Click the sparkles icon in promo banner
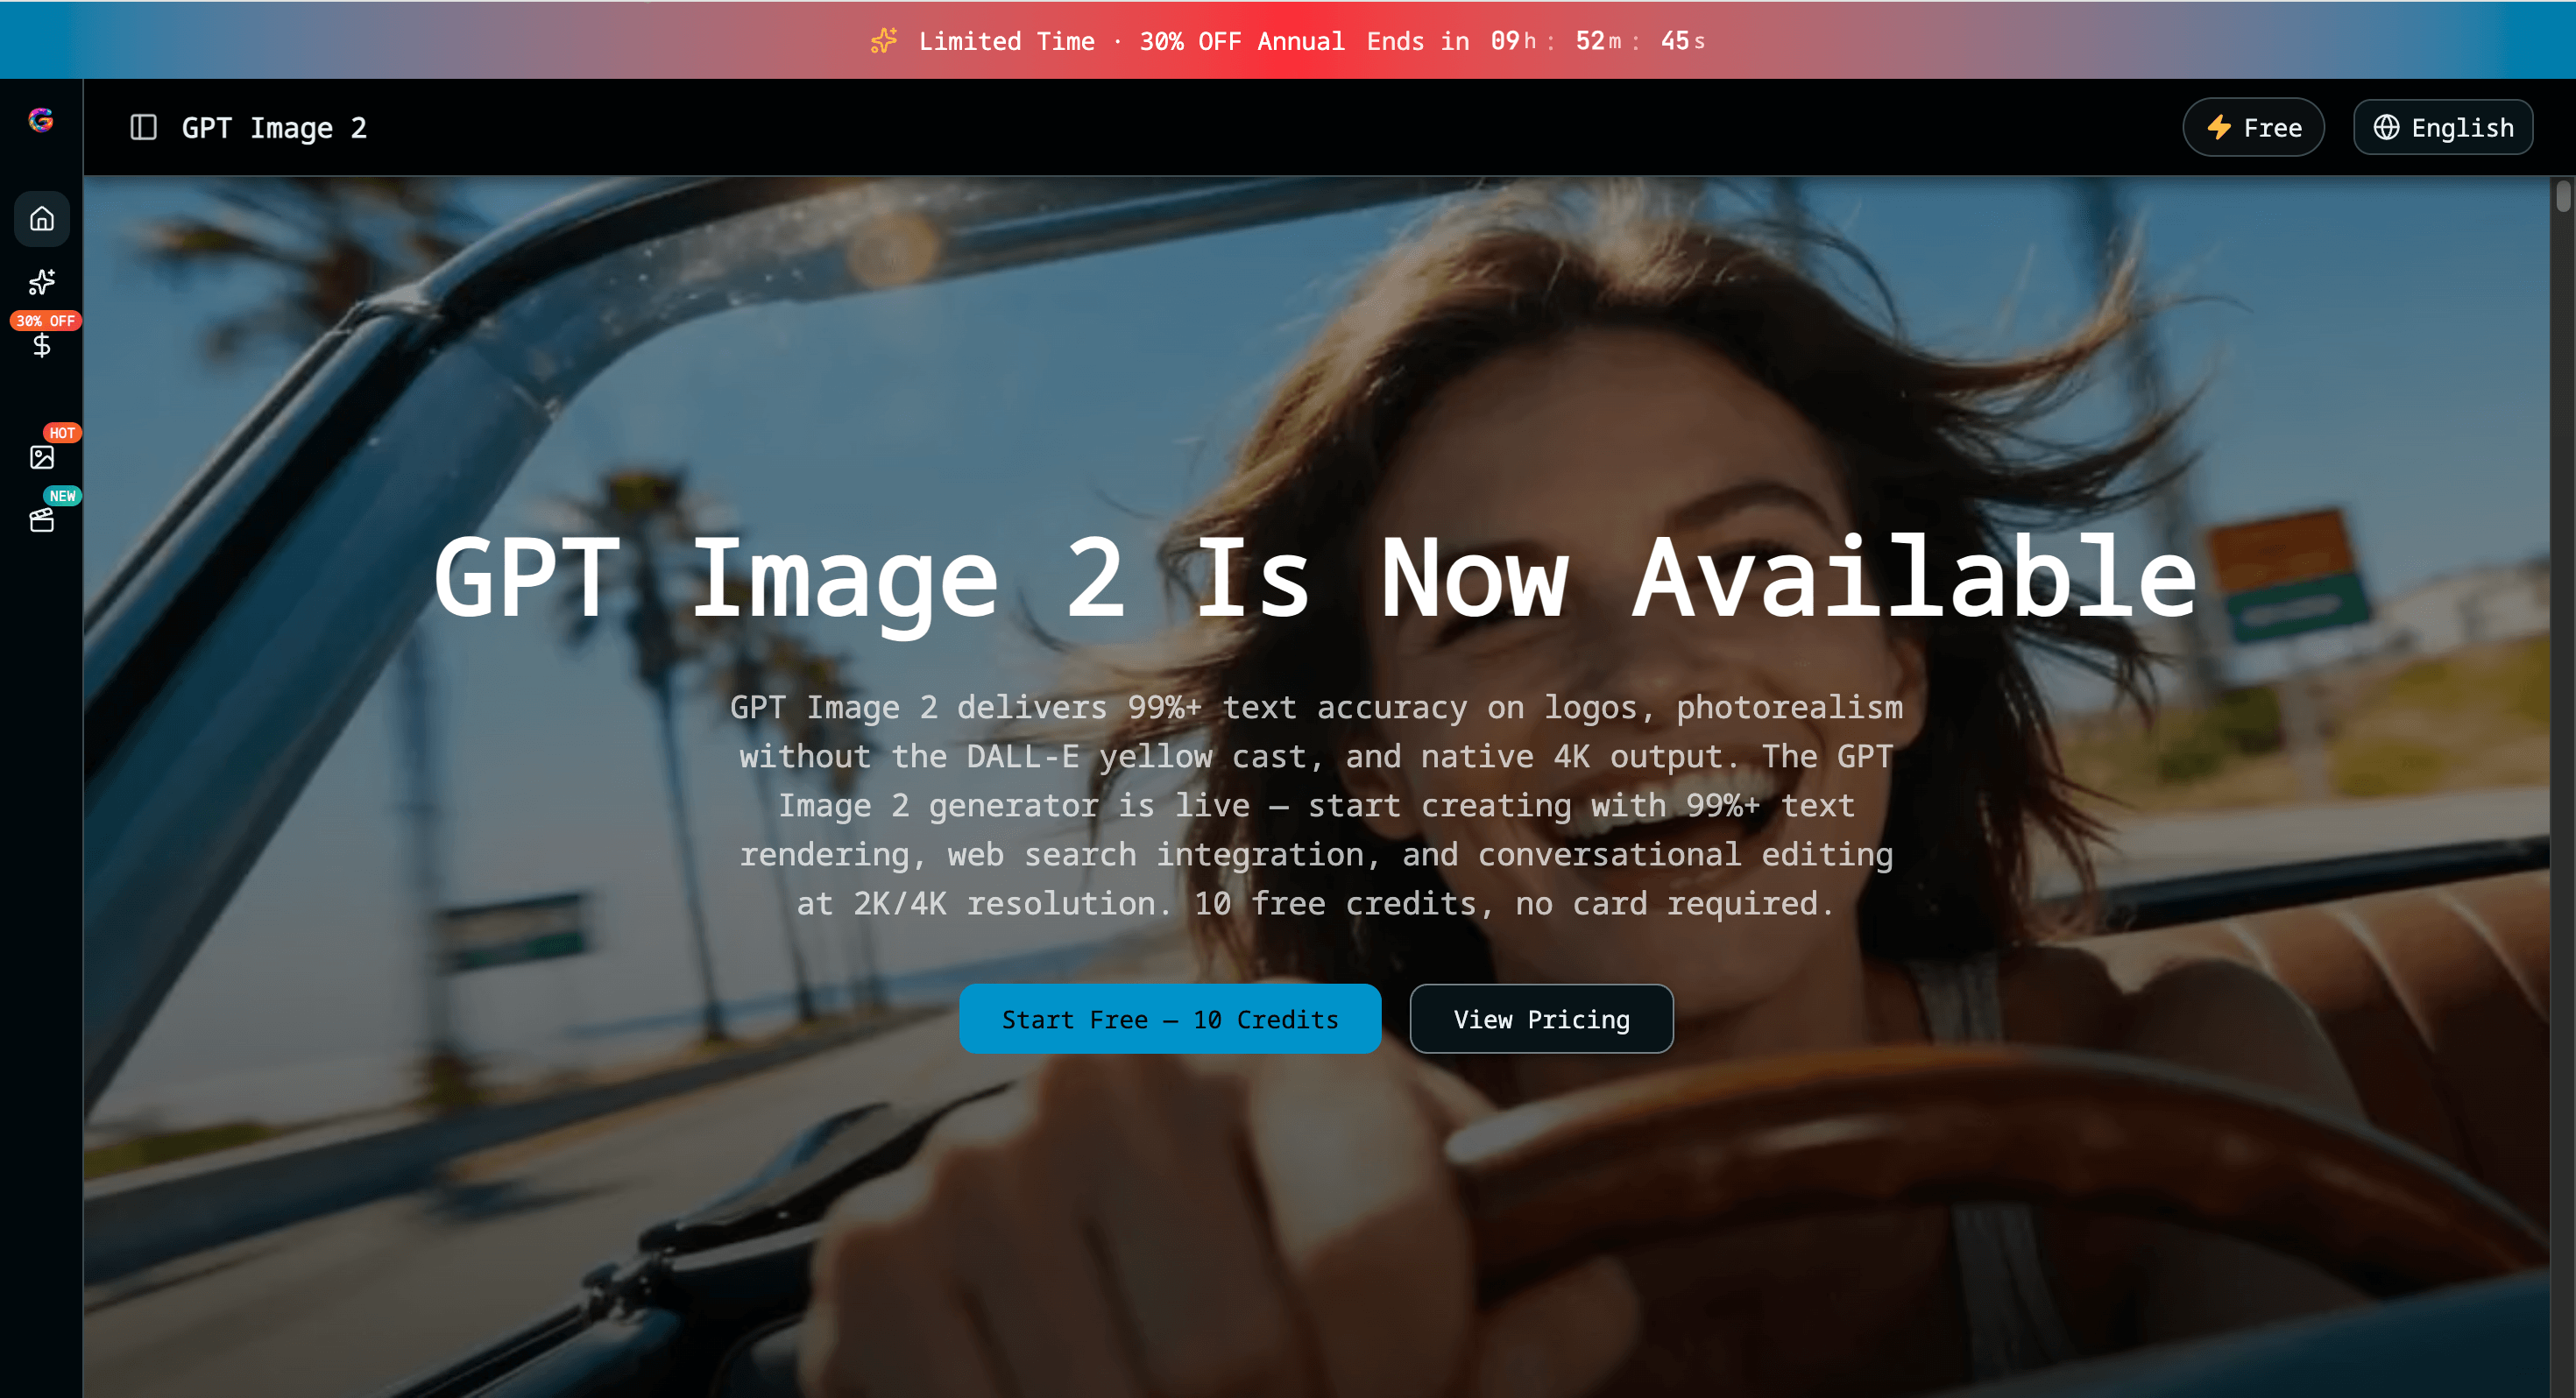Image resolution: width=2576 pixels, height=1398 pixels. pos(884,40)
